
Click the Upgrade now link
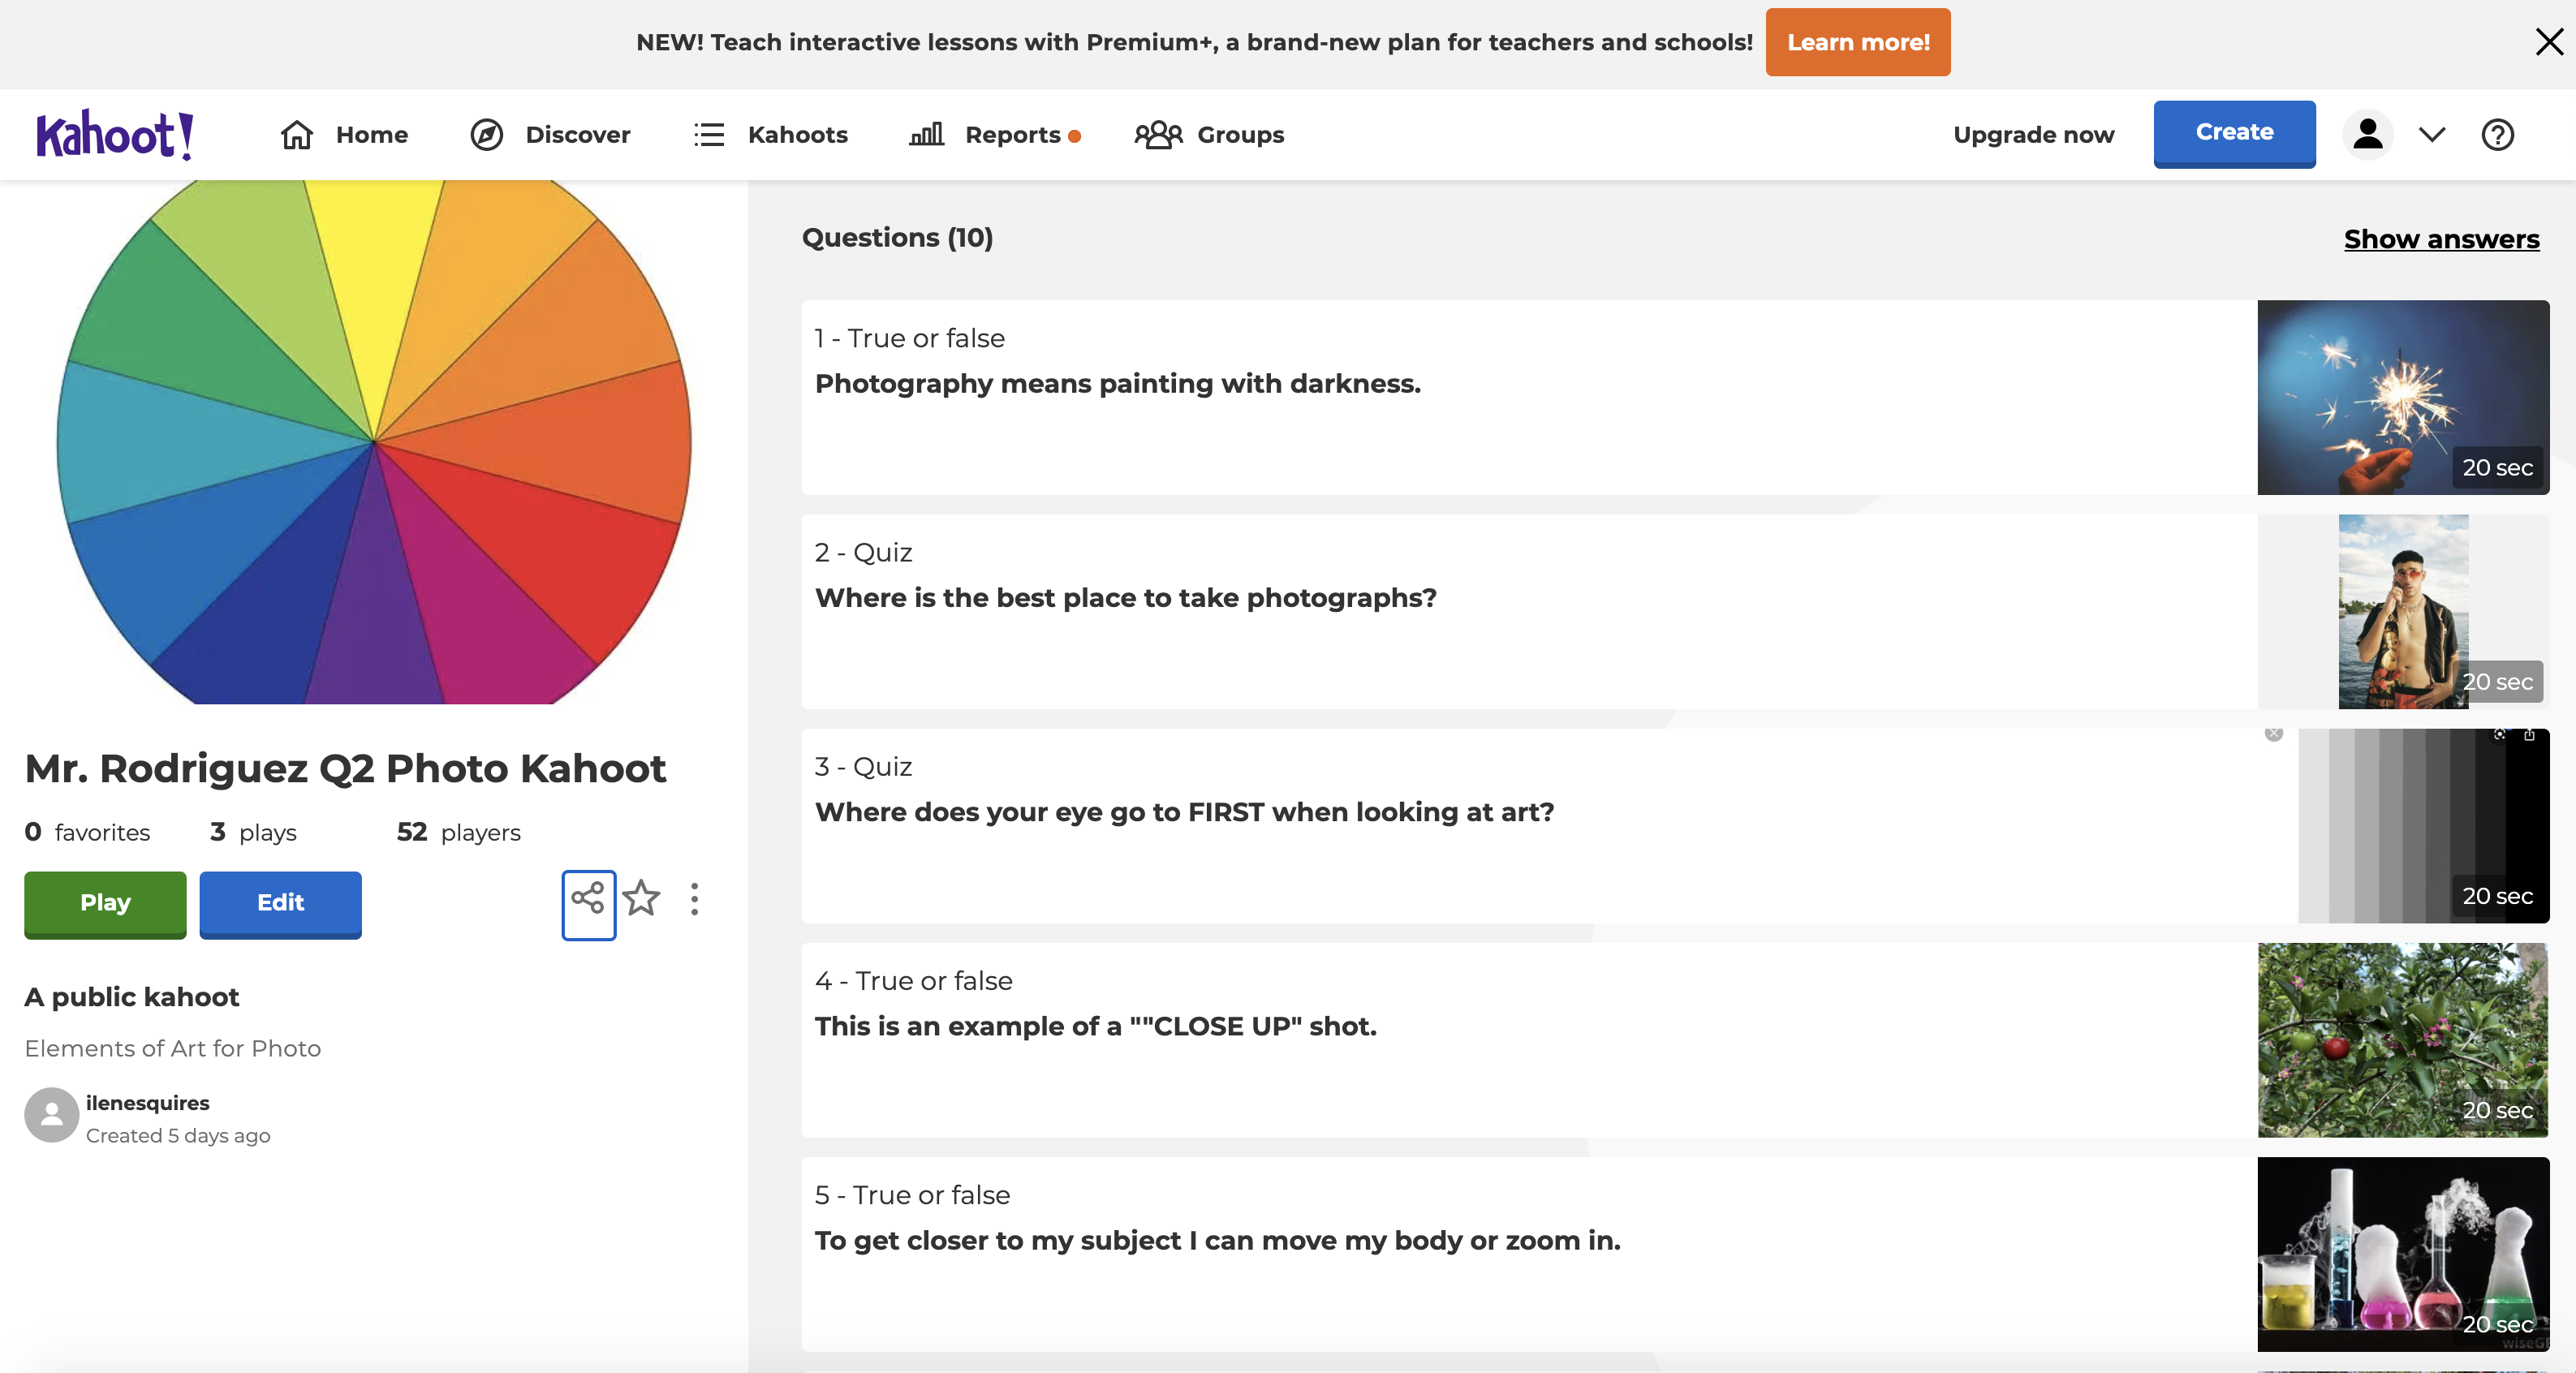[x=2033, y=134]
